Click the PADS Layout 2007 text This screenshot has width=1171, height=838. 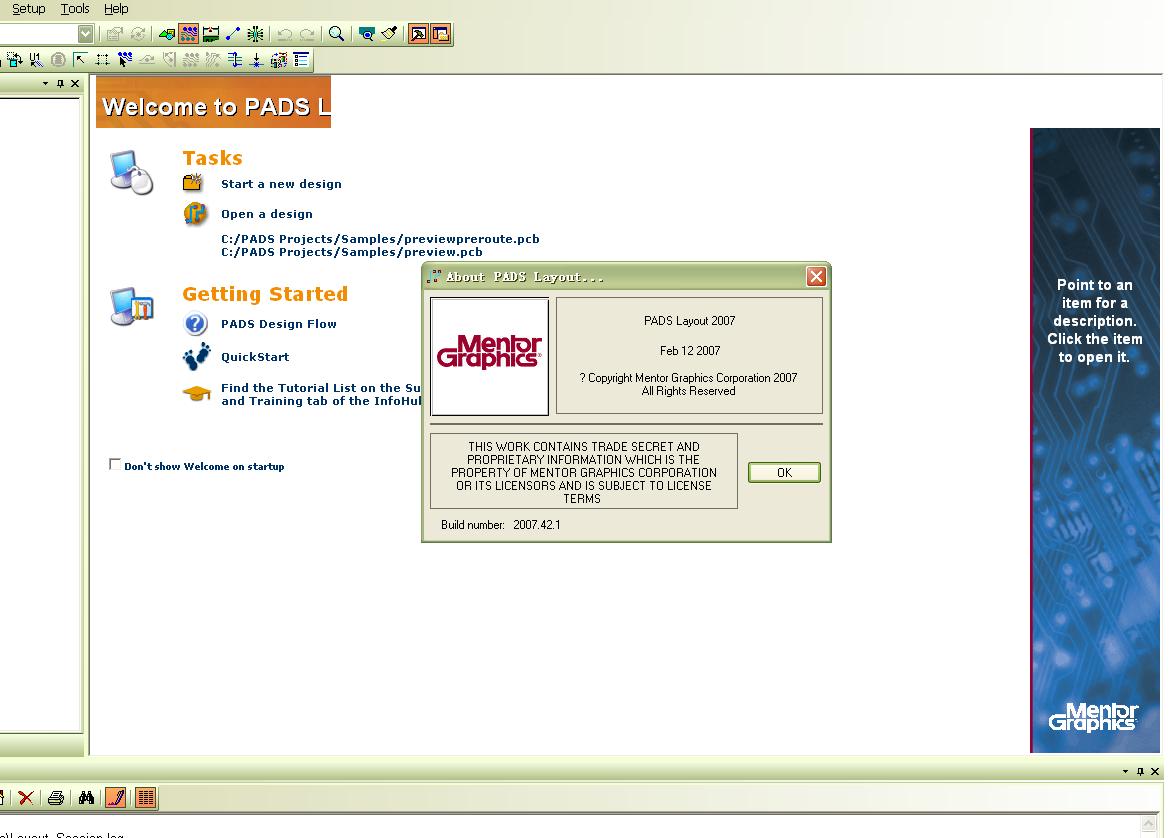[x=689, y=321]
